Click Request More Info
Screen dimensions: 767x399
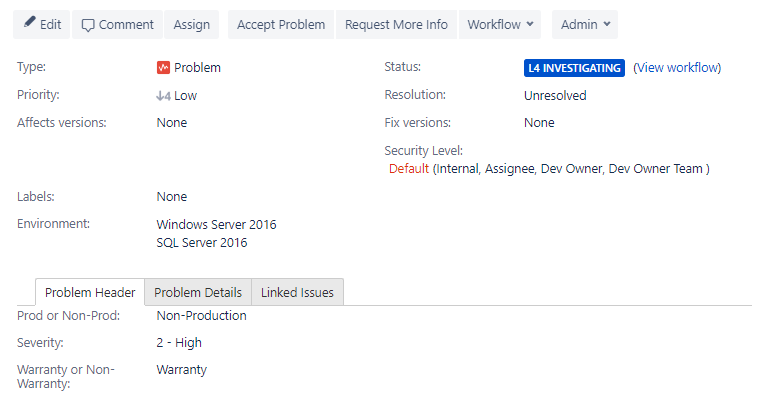click(x=396, y=24)
